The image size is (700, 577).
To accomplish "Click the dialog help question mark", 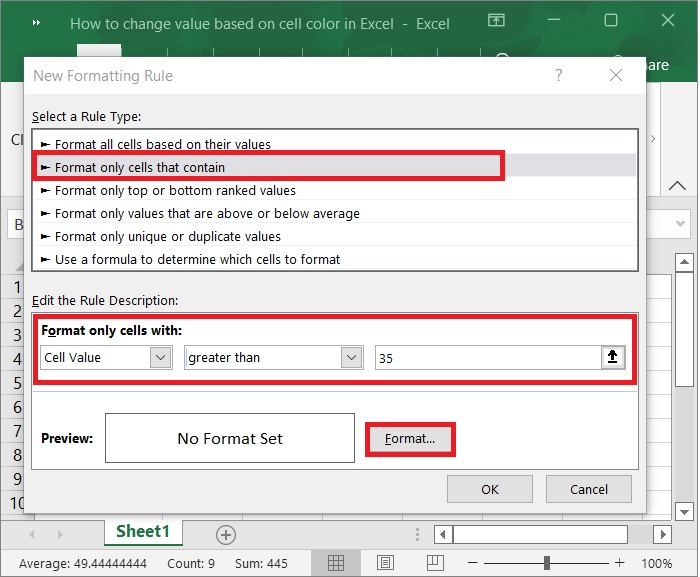I will pyautogui.click(x=559, y=75).
